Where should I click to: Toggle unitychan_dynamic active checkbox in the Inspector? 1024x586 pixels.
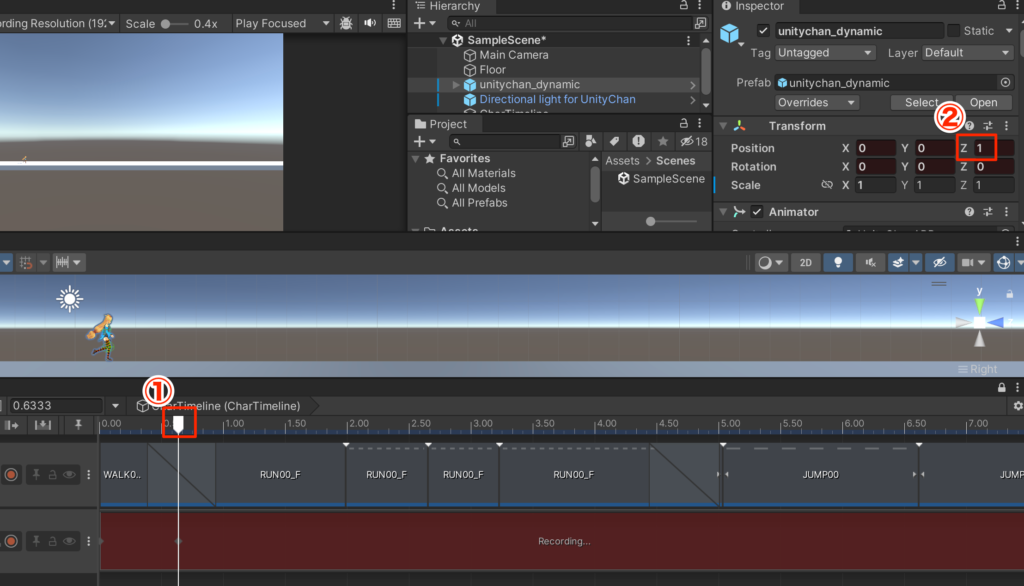[763, 31]
